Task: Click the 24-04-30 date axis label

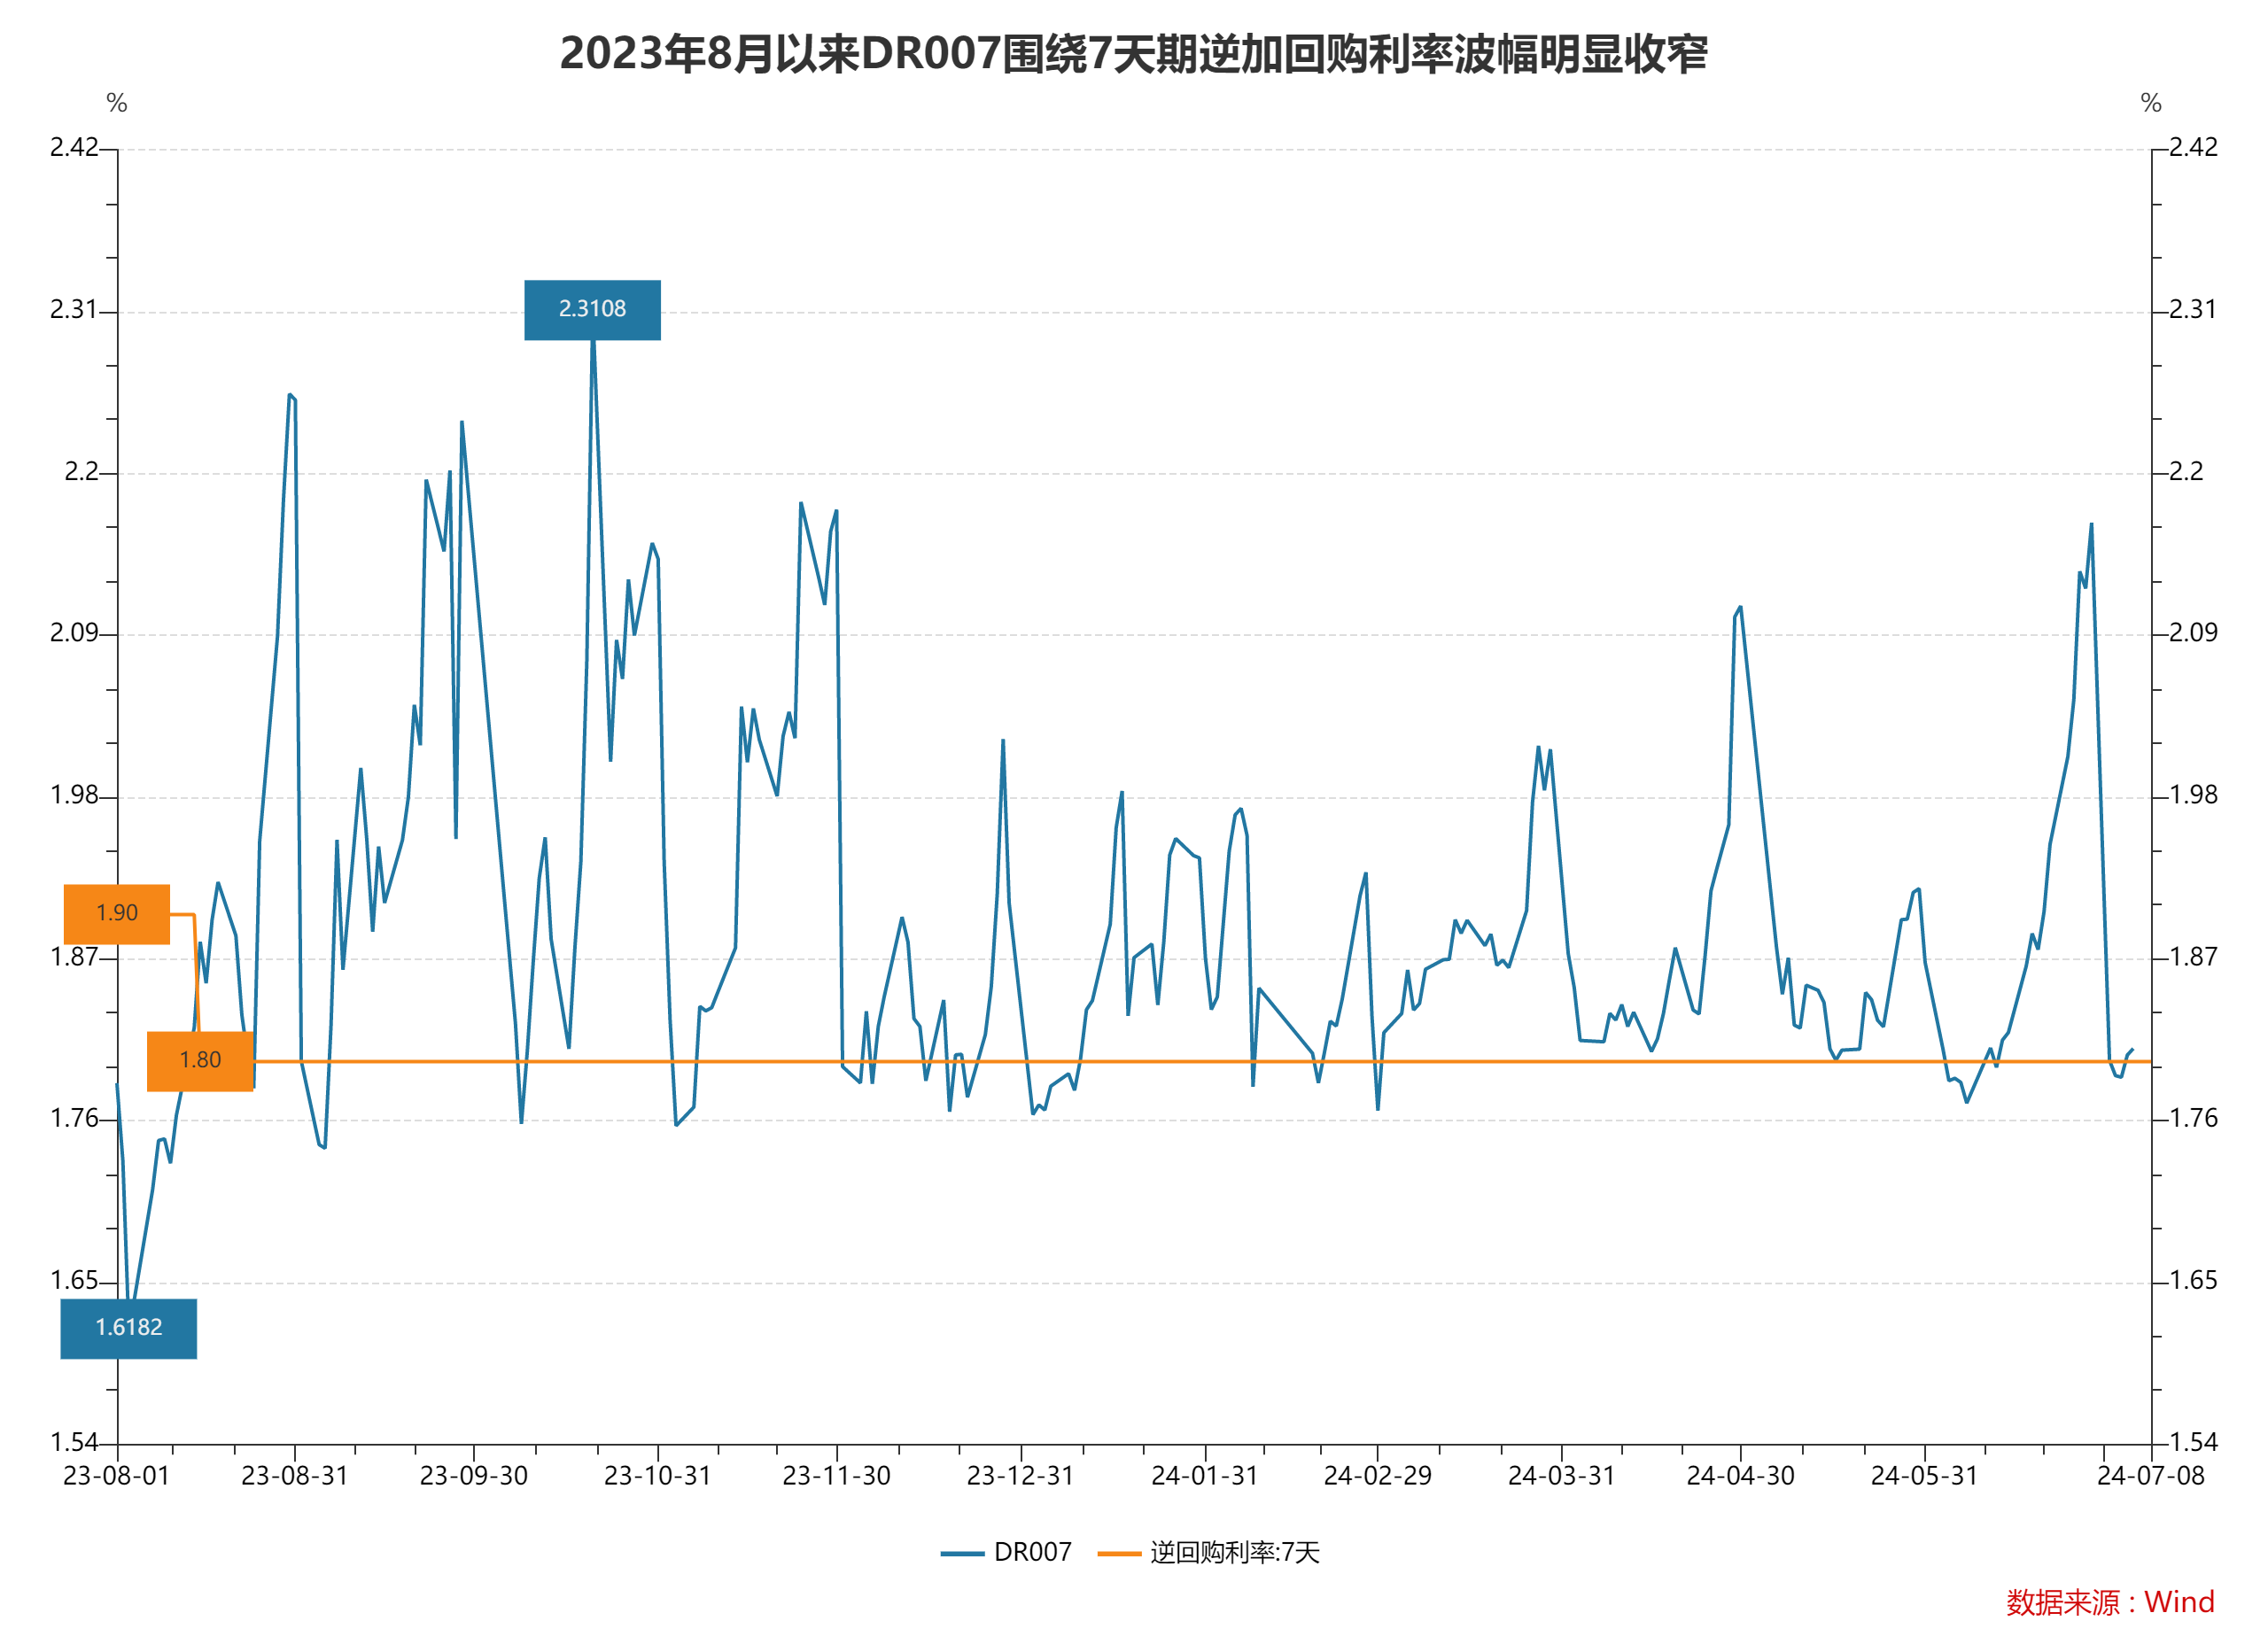Action: click(x=1741, y=1476)
